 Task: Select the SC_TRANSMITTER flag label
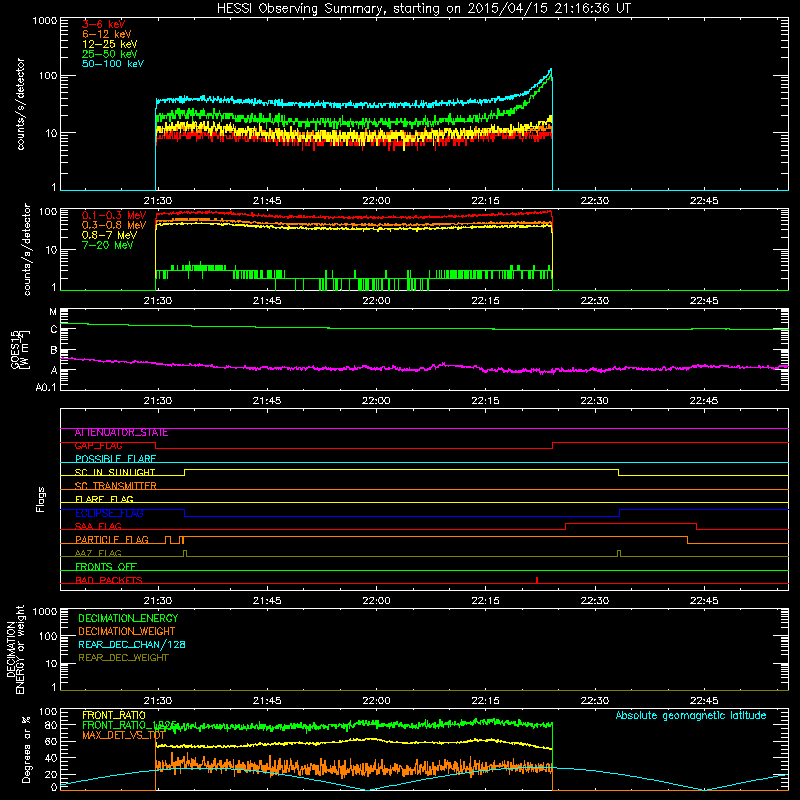(x=116, y=486)
